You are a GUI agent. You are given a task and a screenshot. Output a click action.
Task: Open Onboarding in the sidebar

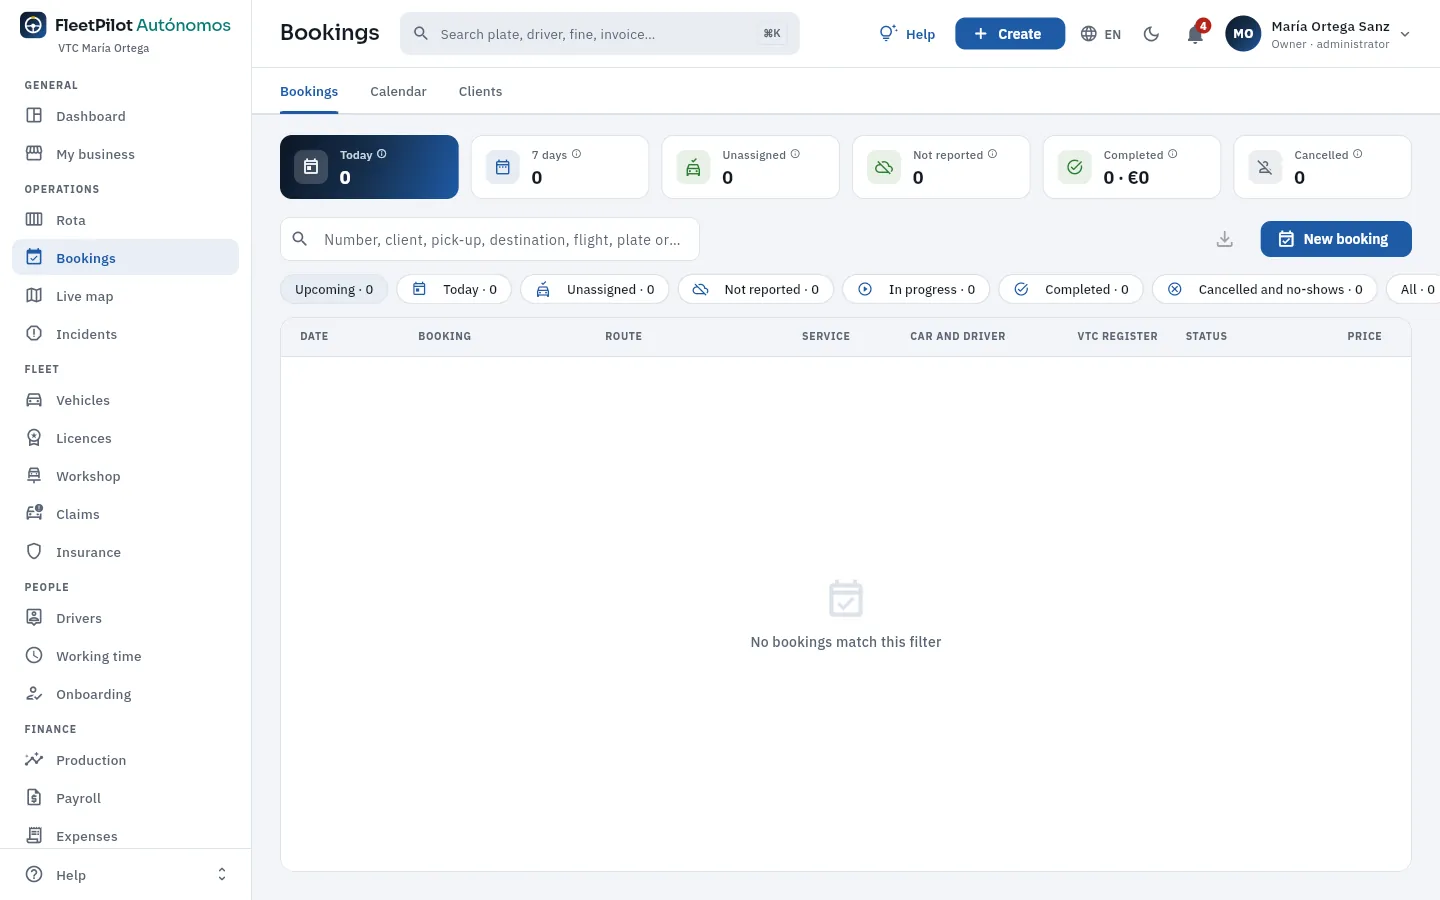(x=125, y=694)
